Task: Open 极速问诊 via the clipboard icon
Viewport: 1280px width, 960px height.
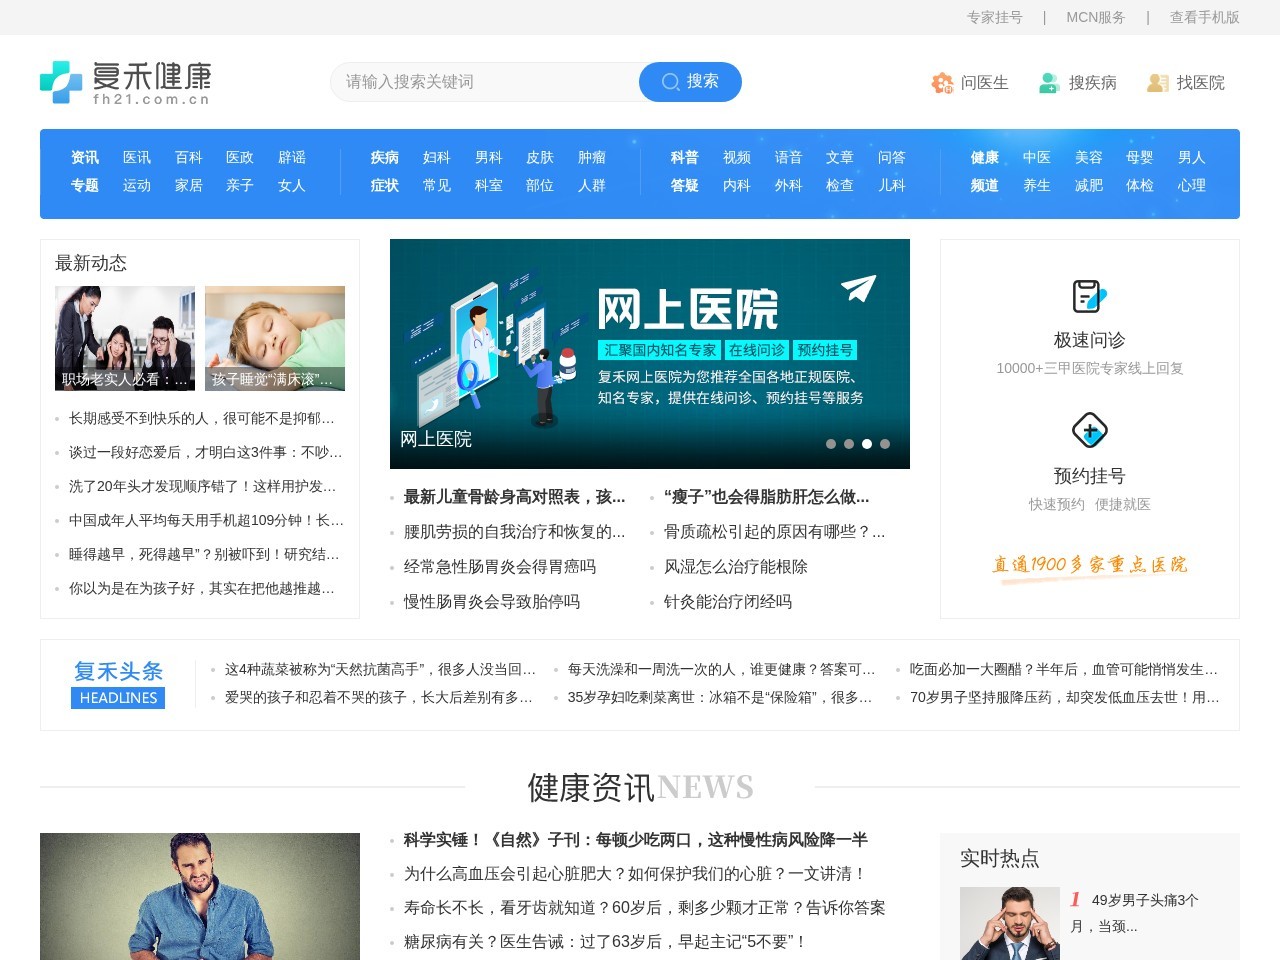Action: tap(1089, 296)
